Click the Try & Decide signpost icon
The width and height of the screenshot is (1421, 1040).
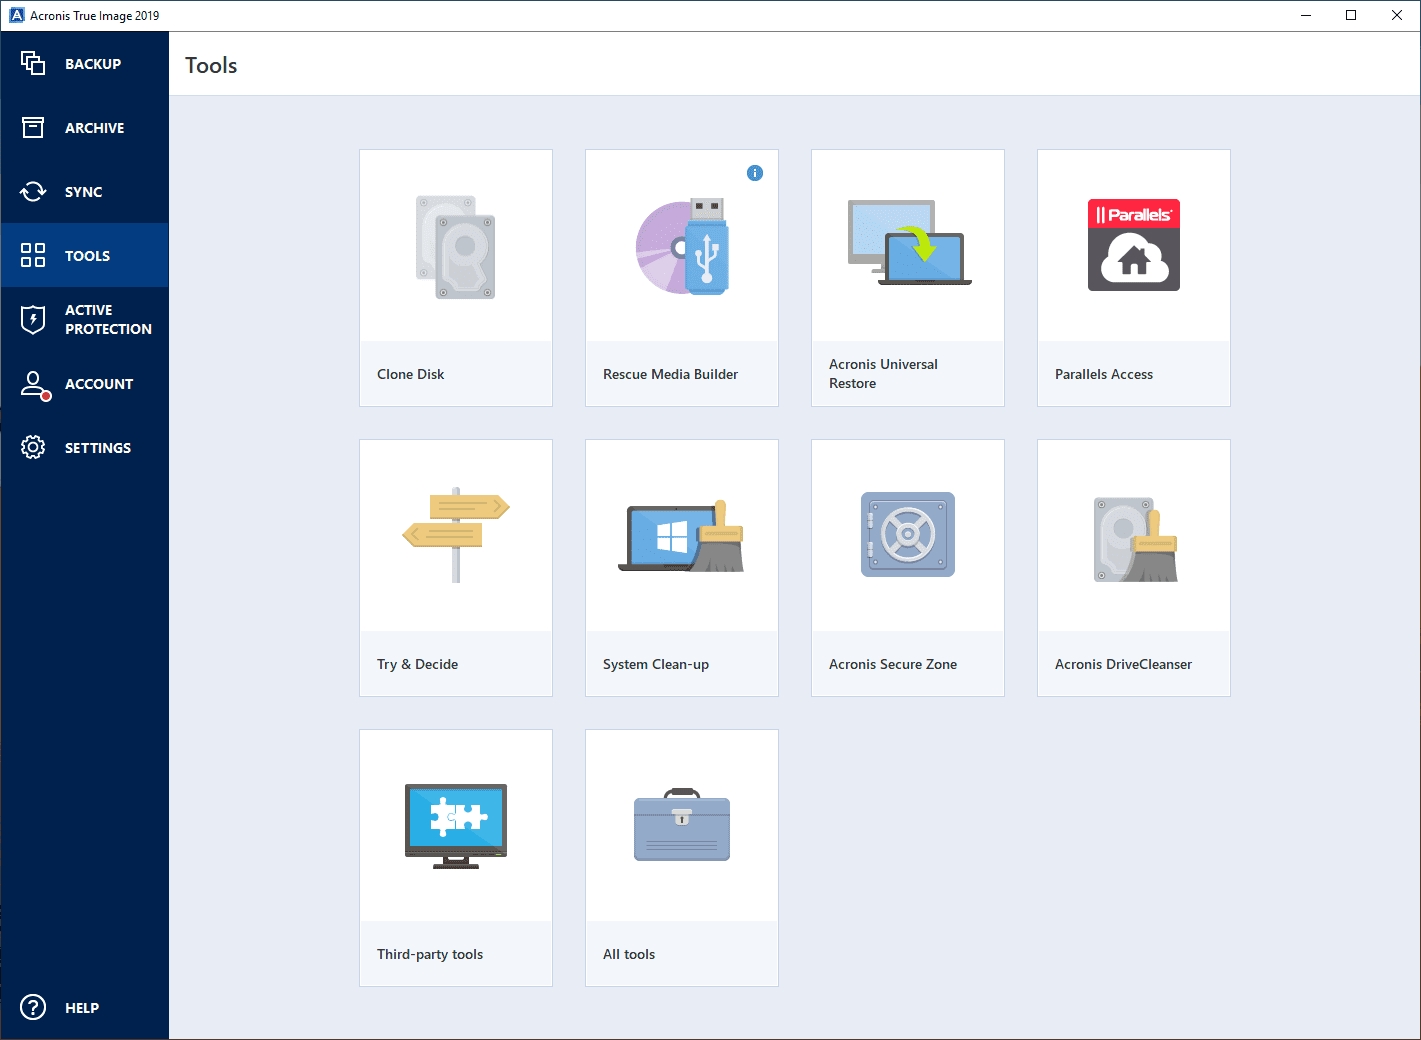(x=456, y=535)
